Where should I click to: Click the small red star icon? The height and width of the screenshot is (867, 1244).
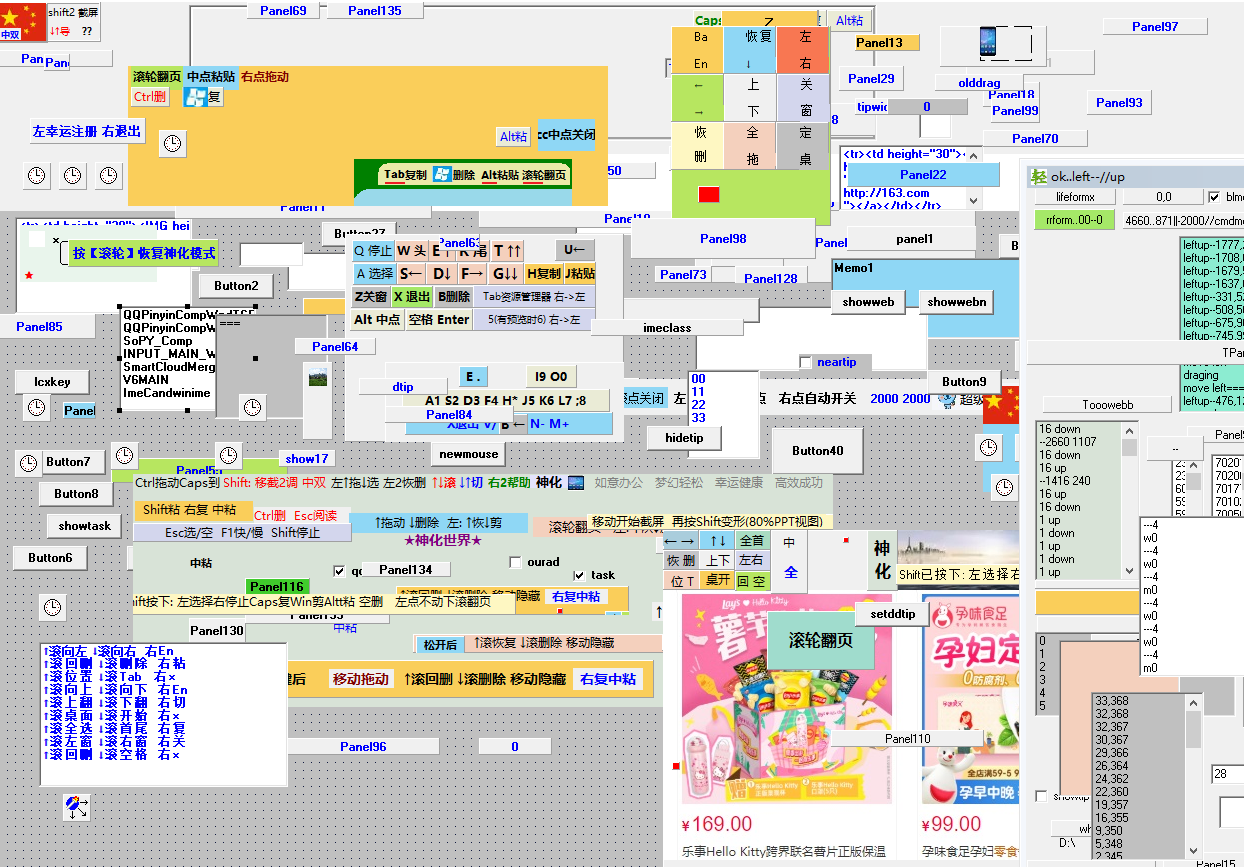[x=29, y=275]
